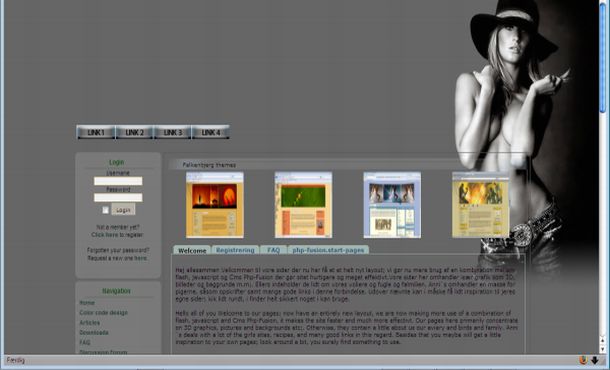The width and height of the screenshot is (610, 370).
Task: Focus the Password input field
Action: pos(118,197)
